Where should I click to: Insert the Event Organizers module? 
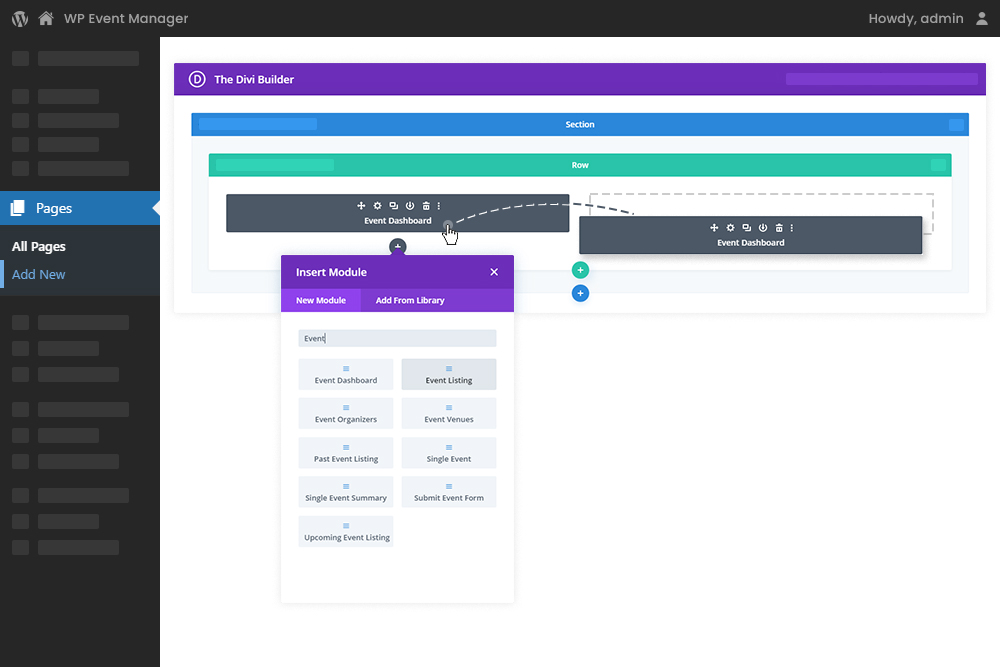tap(346, 413)
